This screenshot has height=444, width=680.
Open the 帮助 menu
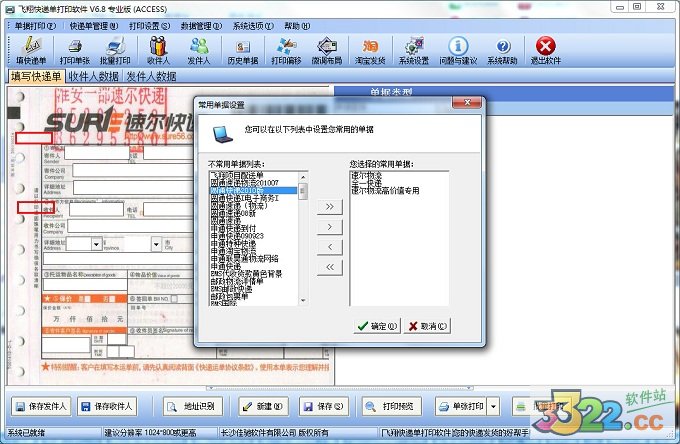[297, 26]
